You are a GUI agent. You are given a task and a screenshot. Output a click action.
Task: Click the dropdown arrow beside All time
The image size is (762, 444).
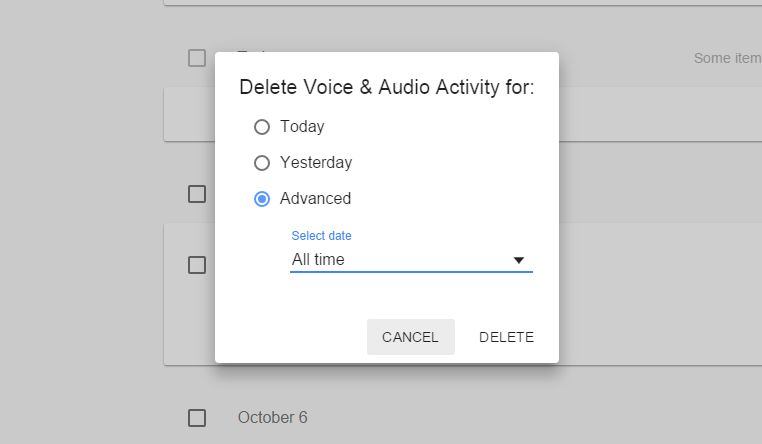point(519,260)
